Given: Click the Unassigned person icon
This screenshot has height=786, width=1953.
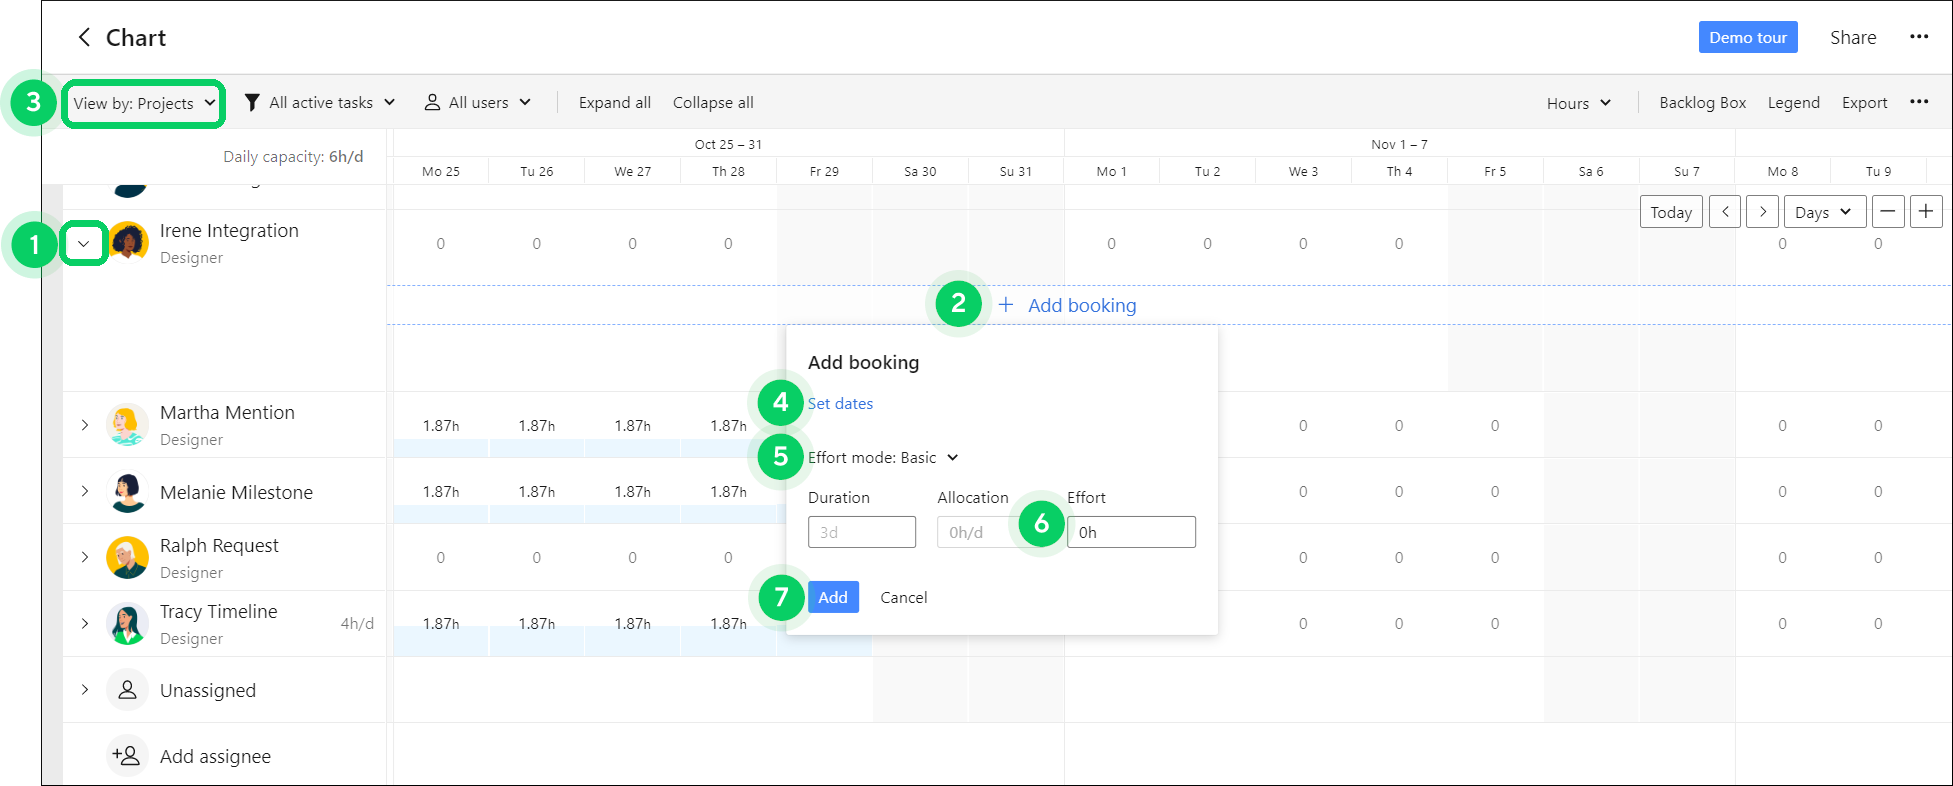Looking at the screenshot, I should point(128,690).
